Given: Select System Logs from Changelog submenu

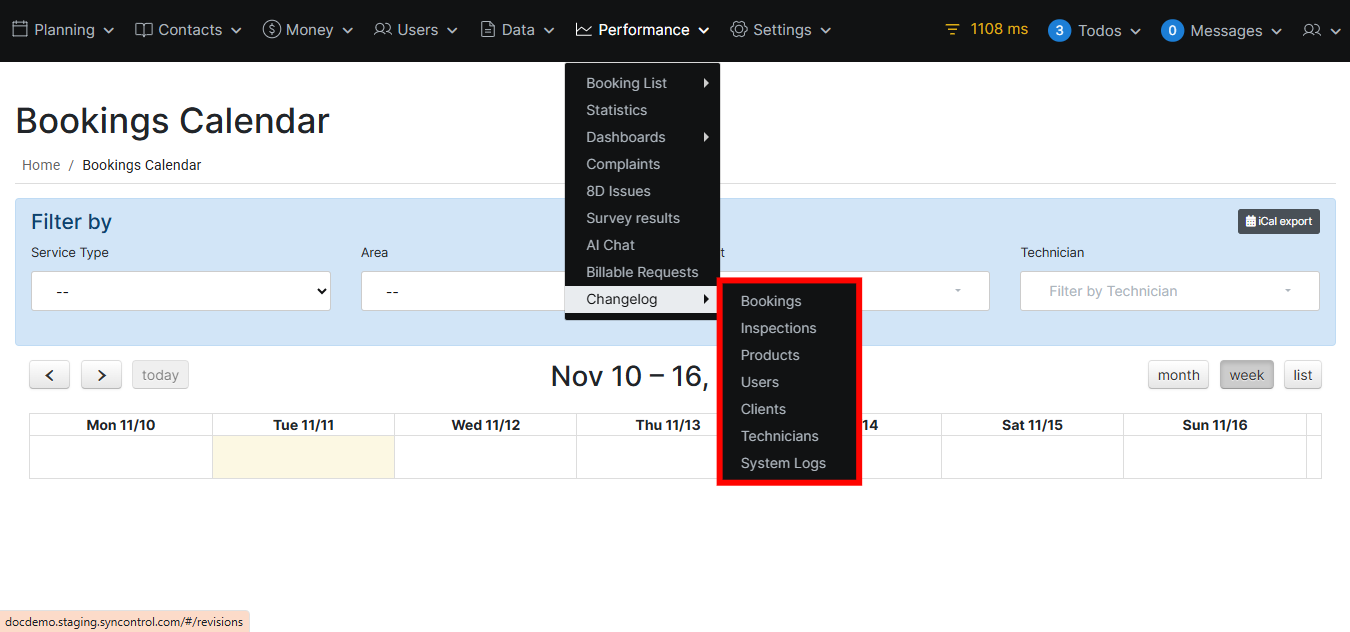Looking at the screenshot, I should [x=783, y=463].
